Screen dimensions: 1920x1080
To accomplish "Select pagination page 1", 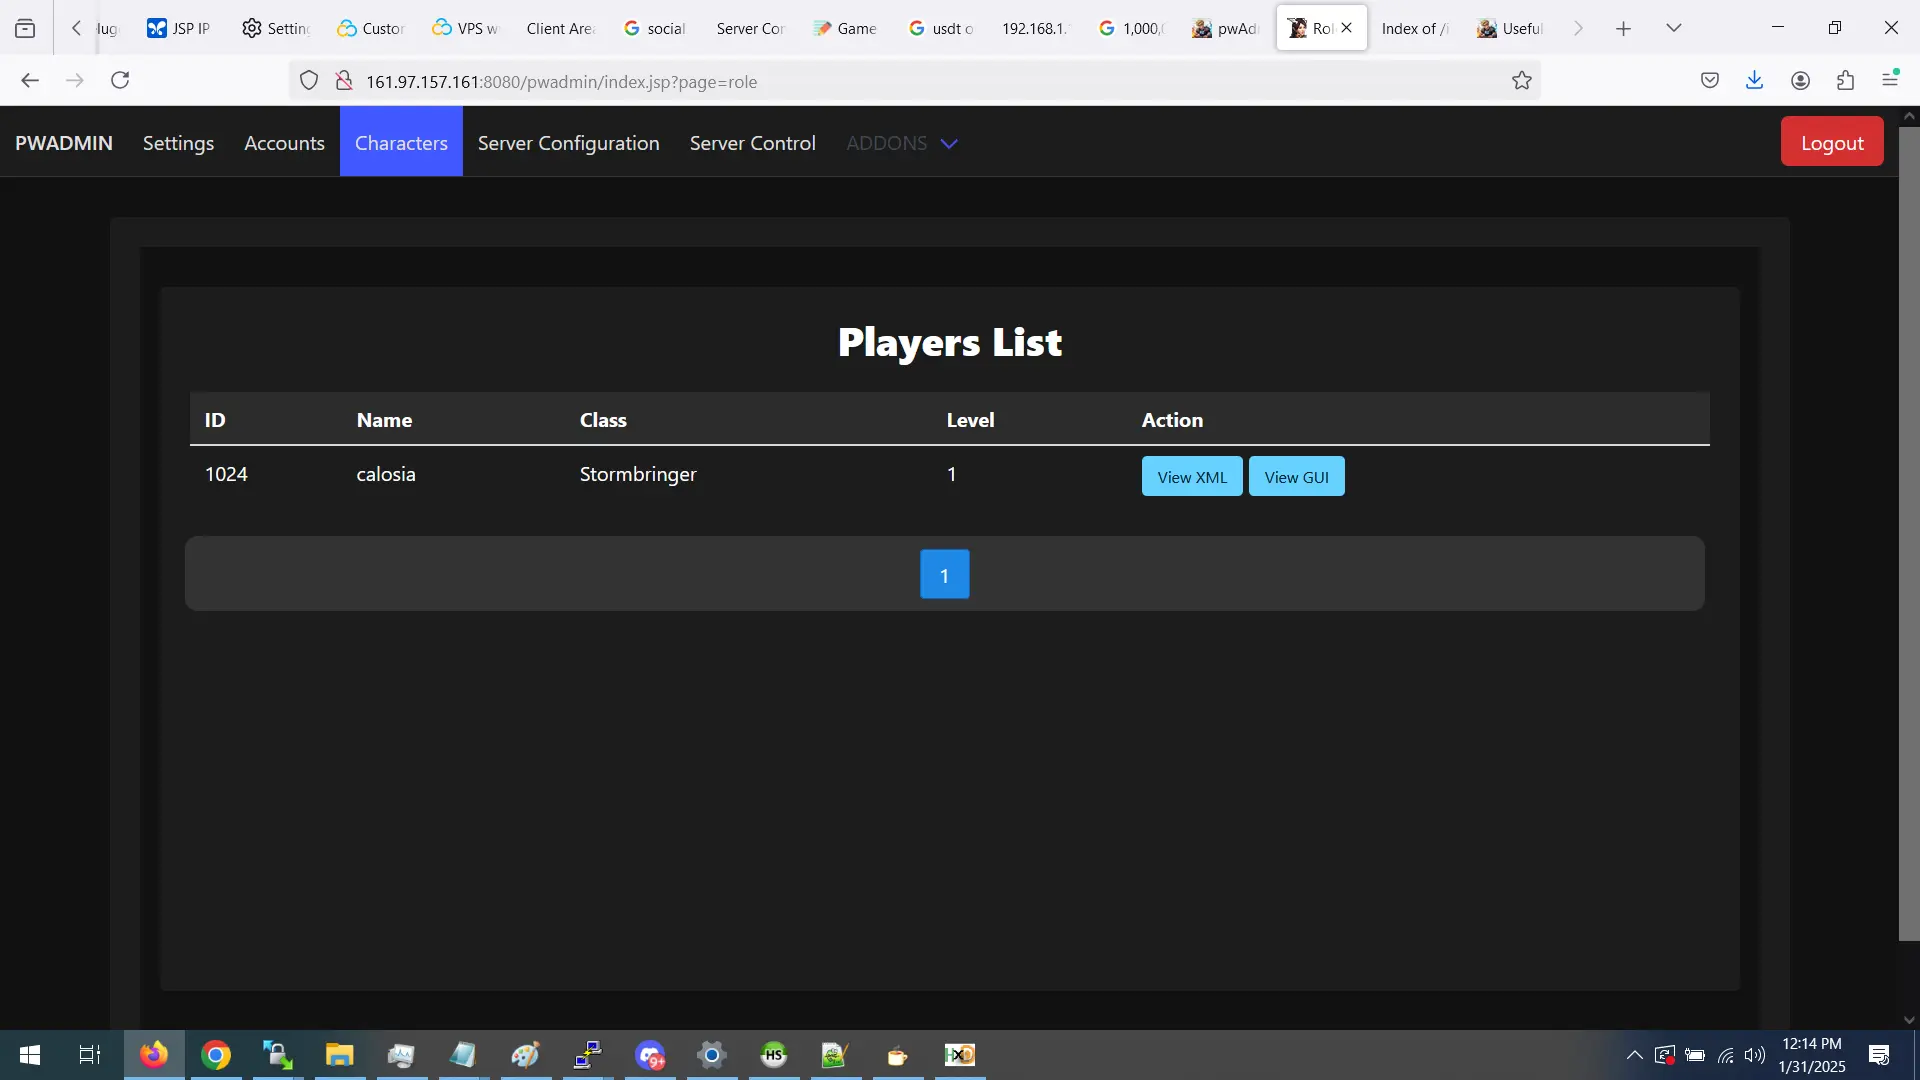I will (944, 575).
